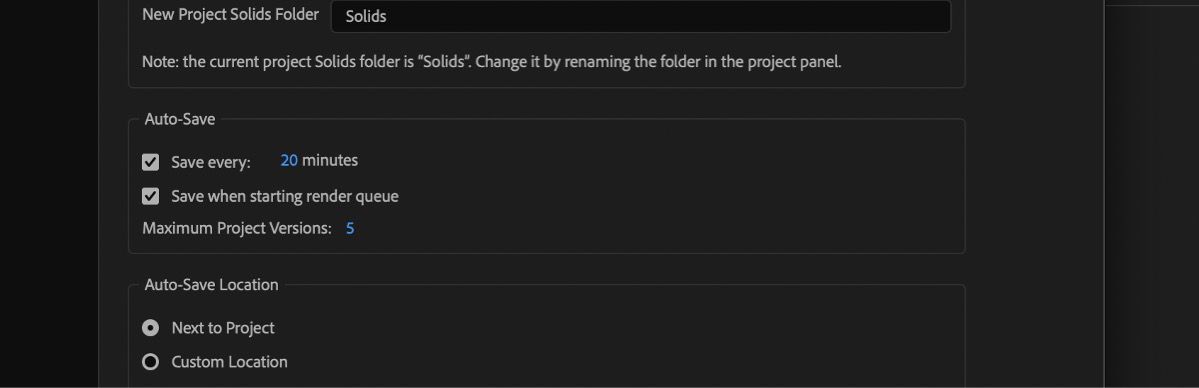Click the word Solids inside the folder field
Viewport: 1199px width, 388px height.
pyautogui.click(x=366, y=16)
